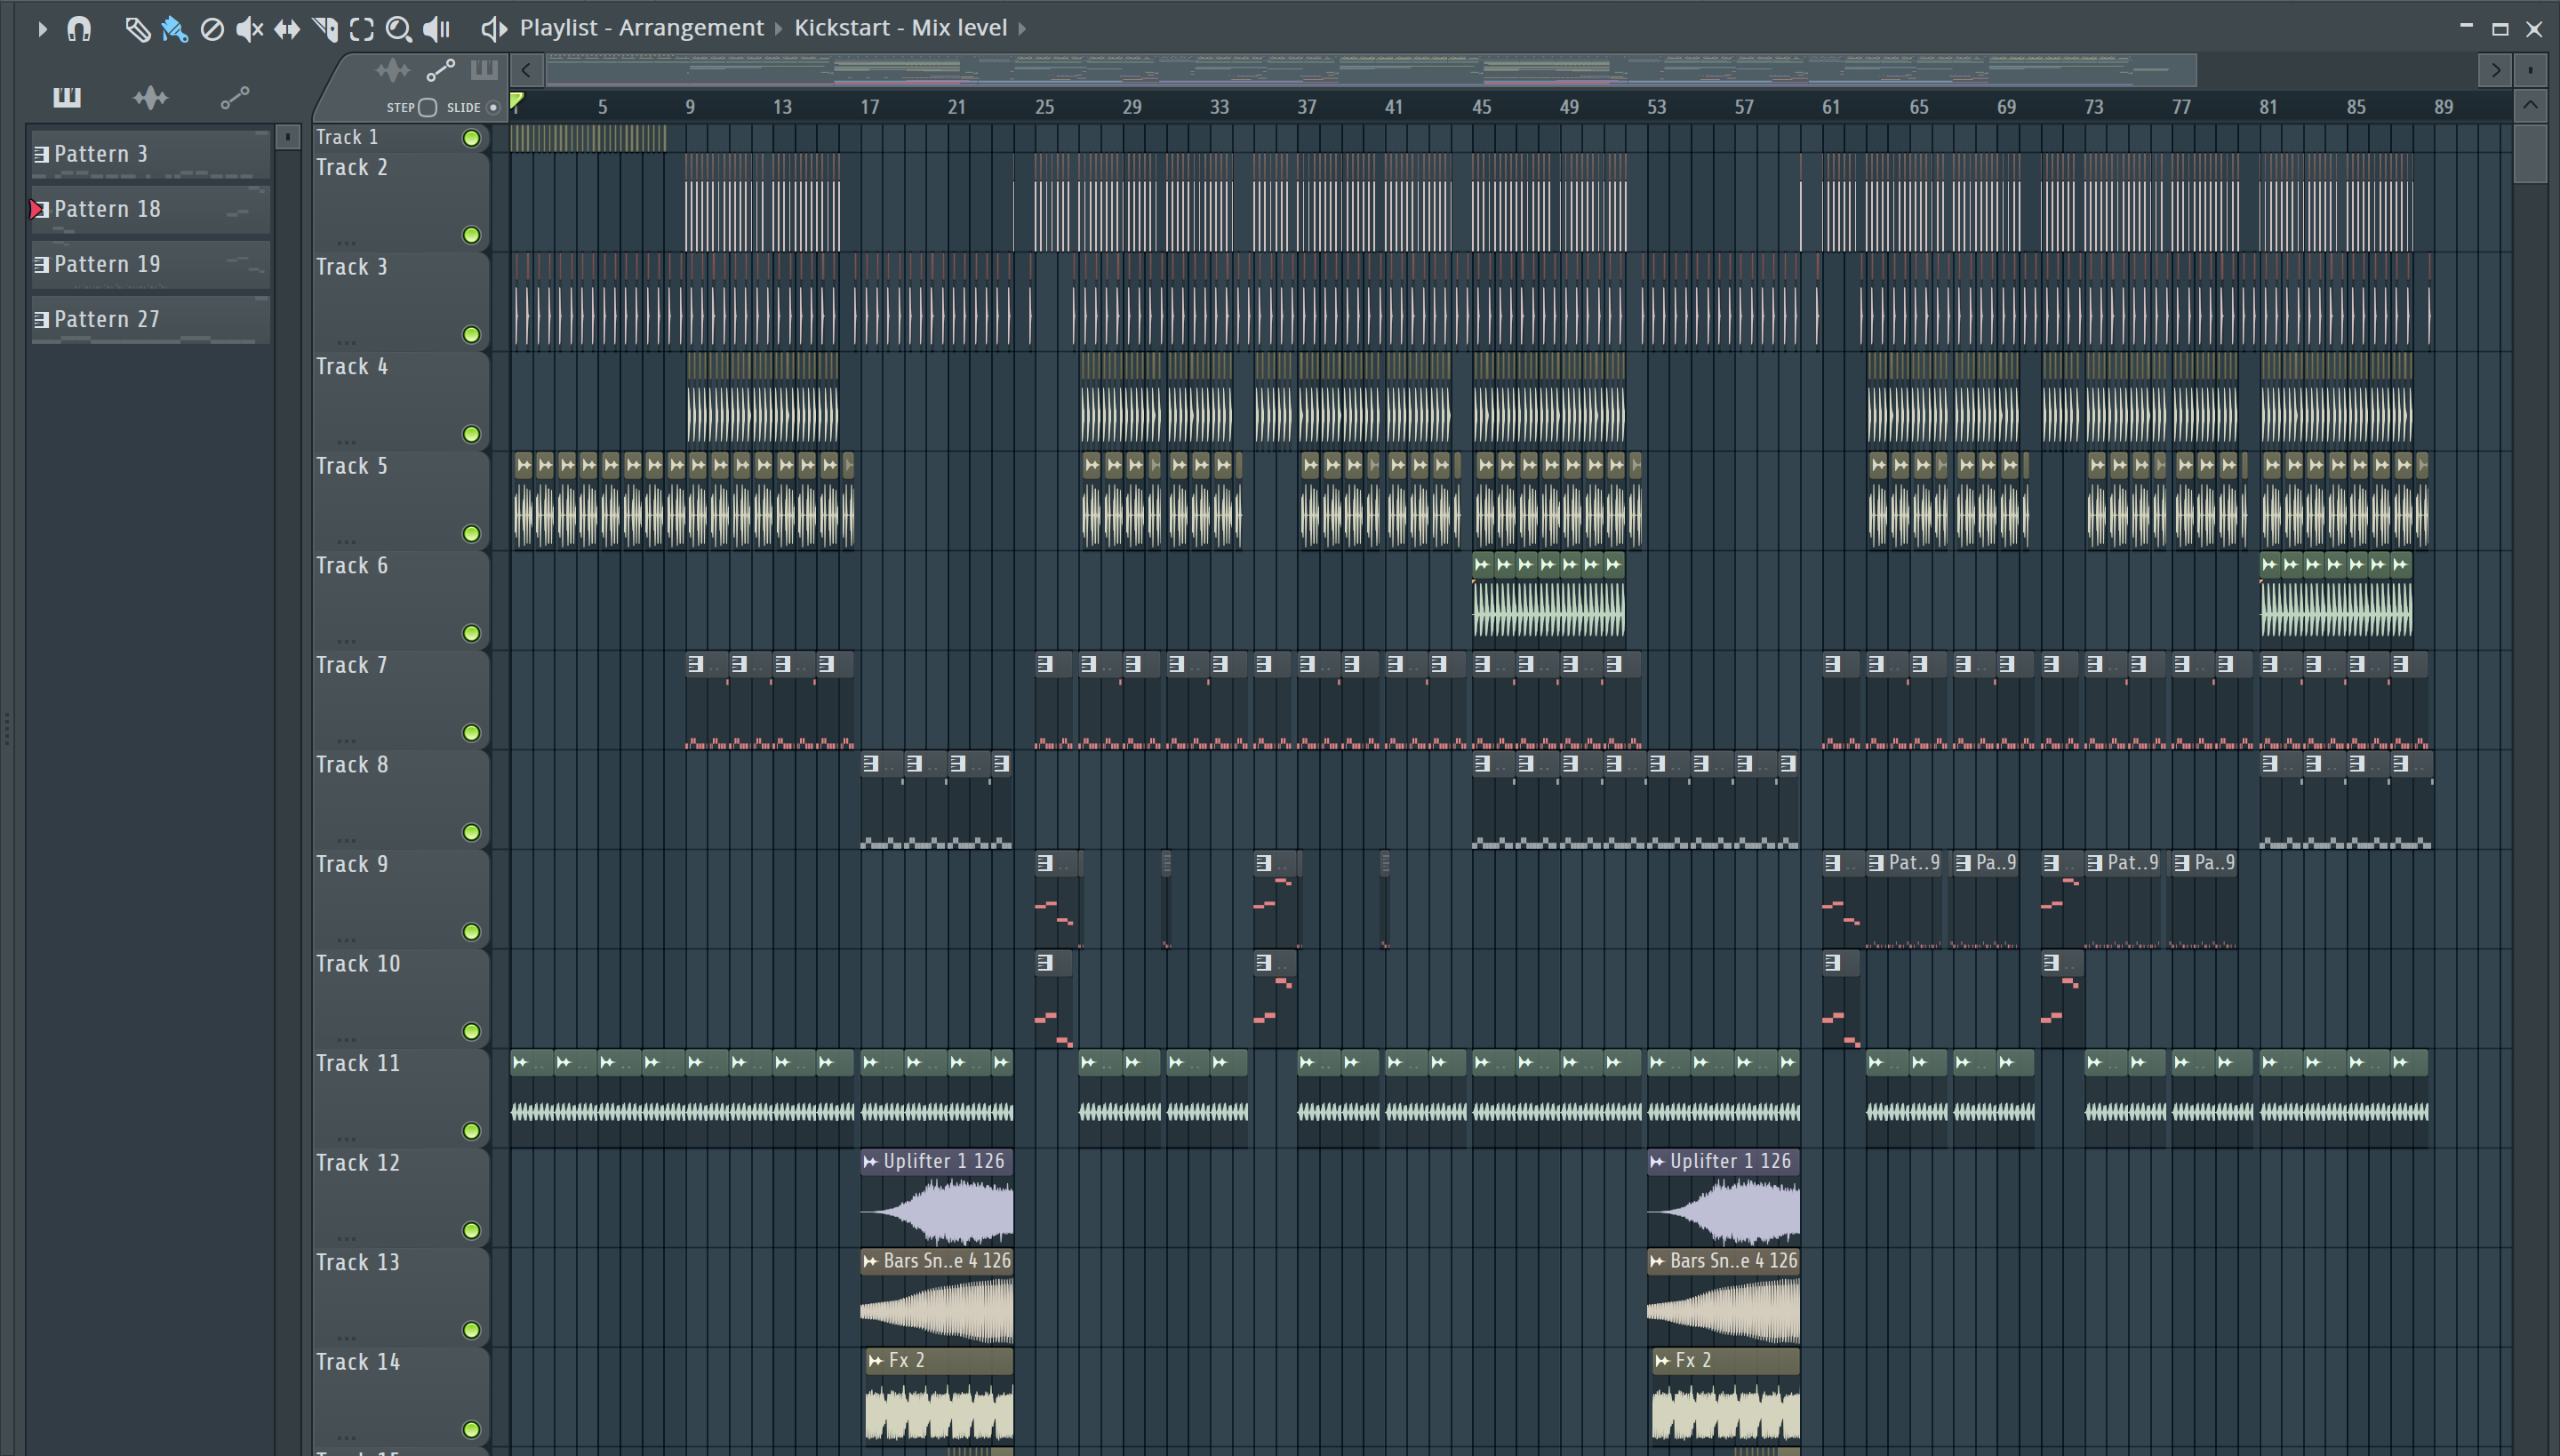Screen dimensions: 2560x1456
Task: Select the Track 8 header
Action: pos(400,799)
